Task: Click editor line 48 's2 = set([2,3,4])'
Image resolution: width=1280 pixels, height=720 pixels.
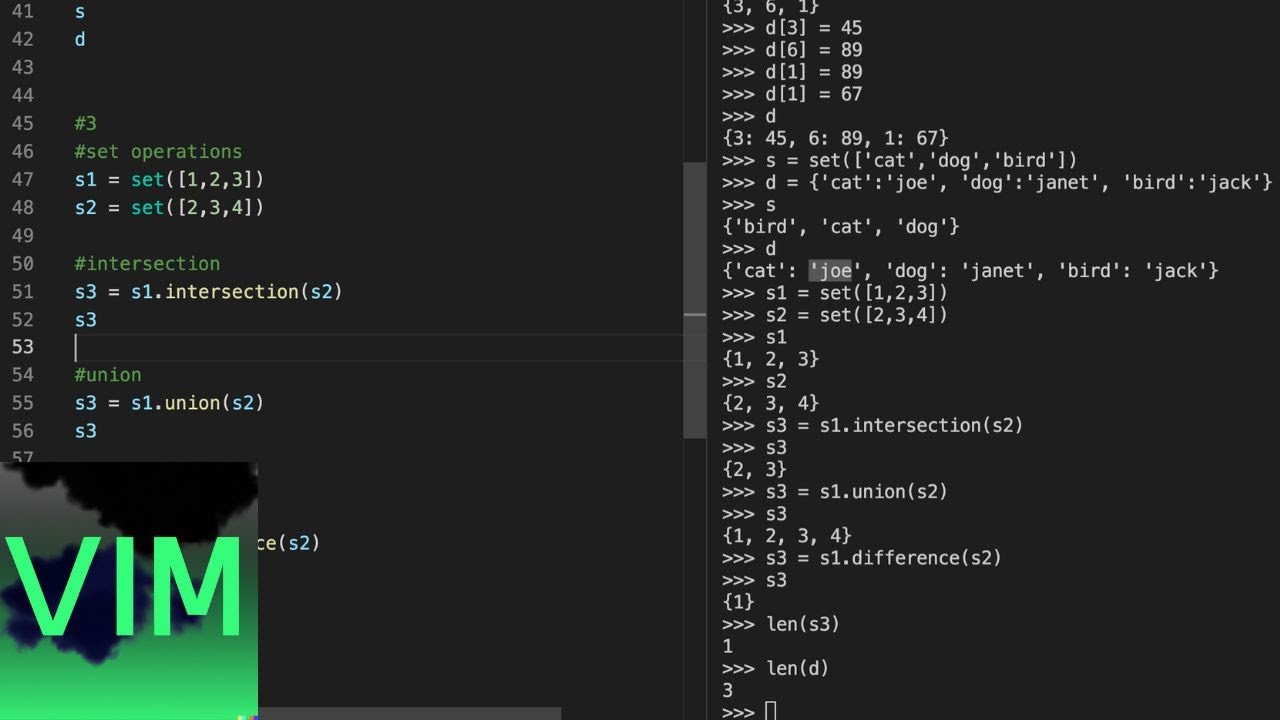Action: point(169,207)
